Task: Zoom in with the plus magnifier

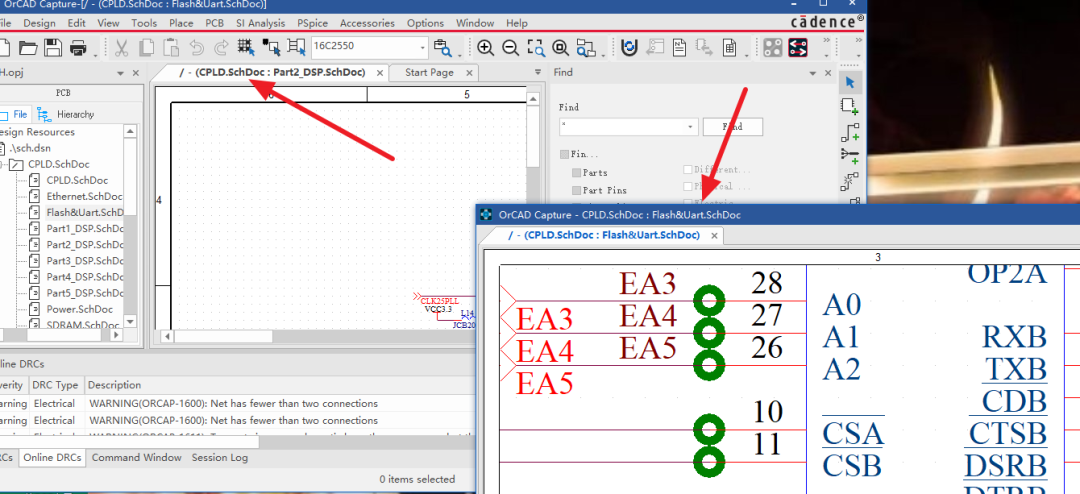Action: coord(486,48)
